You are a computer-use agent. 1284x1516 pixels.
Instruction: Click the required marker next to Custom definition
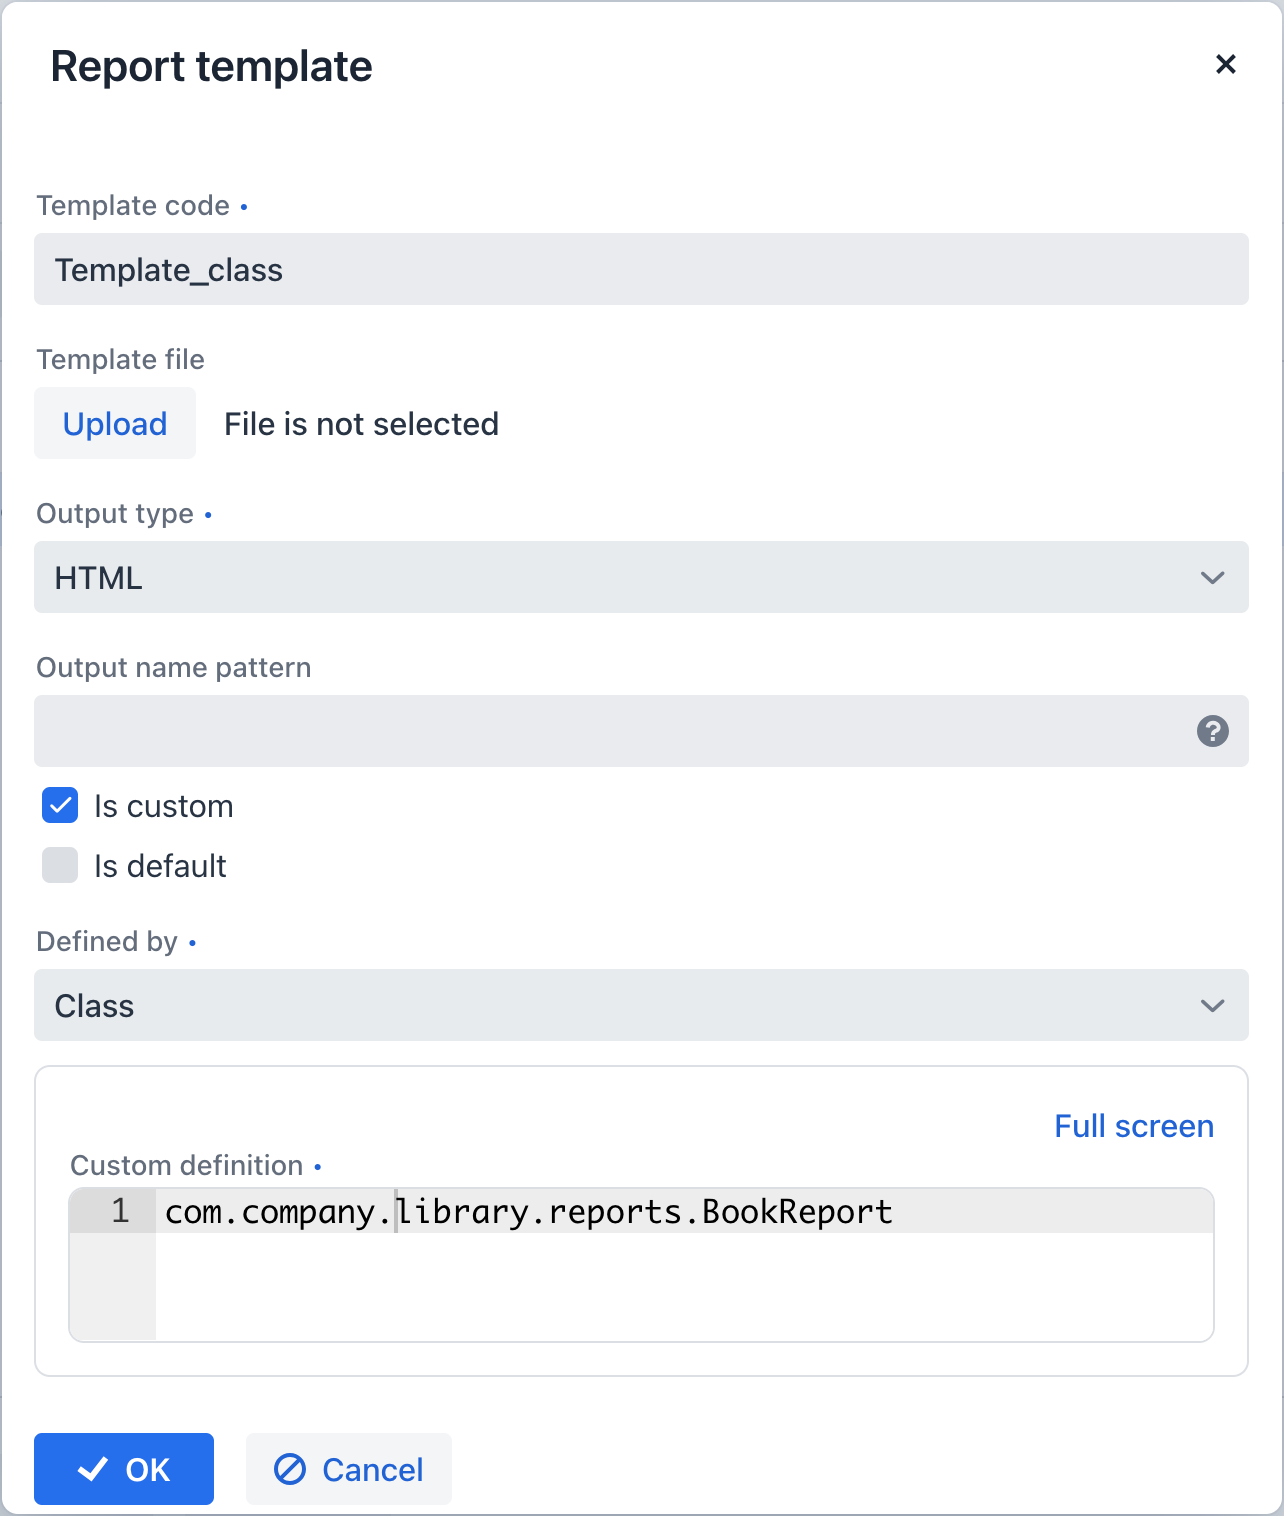(319, 1167)
